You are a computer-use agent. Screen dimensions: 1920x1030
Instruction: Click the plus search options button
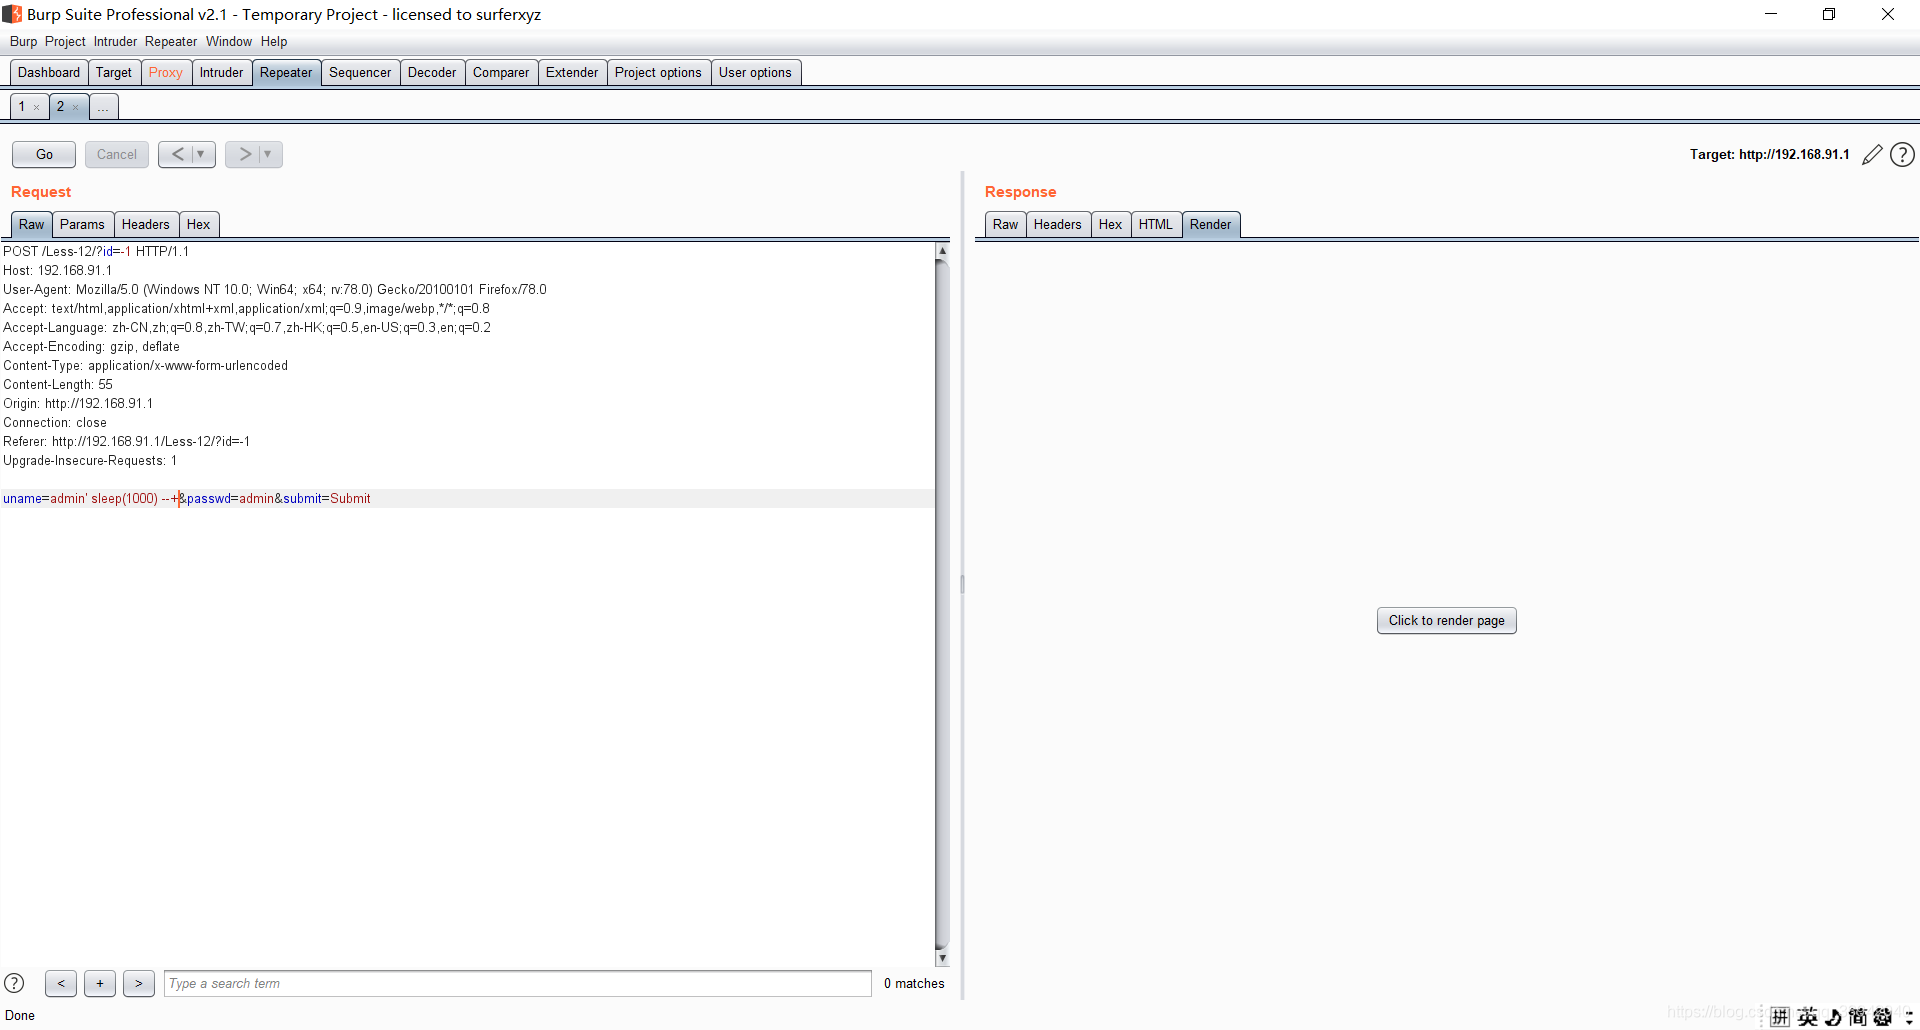pos(100,984)
